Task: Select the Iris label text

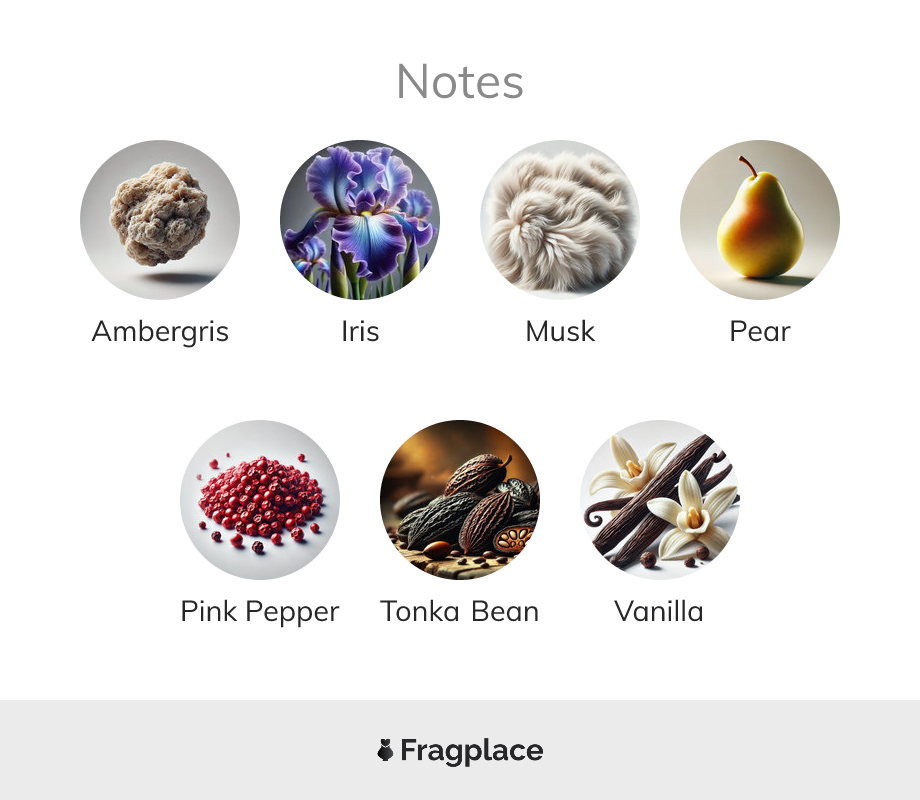Action: [x=360, y=331]
